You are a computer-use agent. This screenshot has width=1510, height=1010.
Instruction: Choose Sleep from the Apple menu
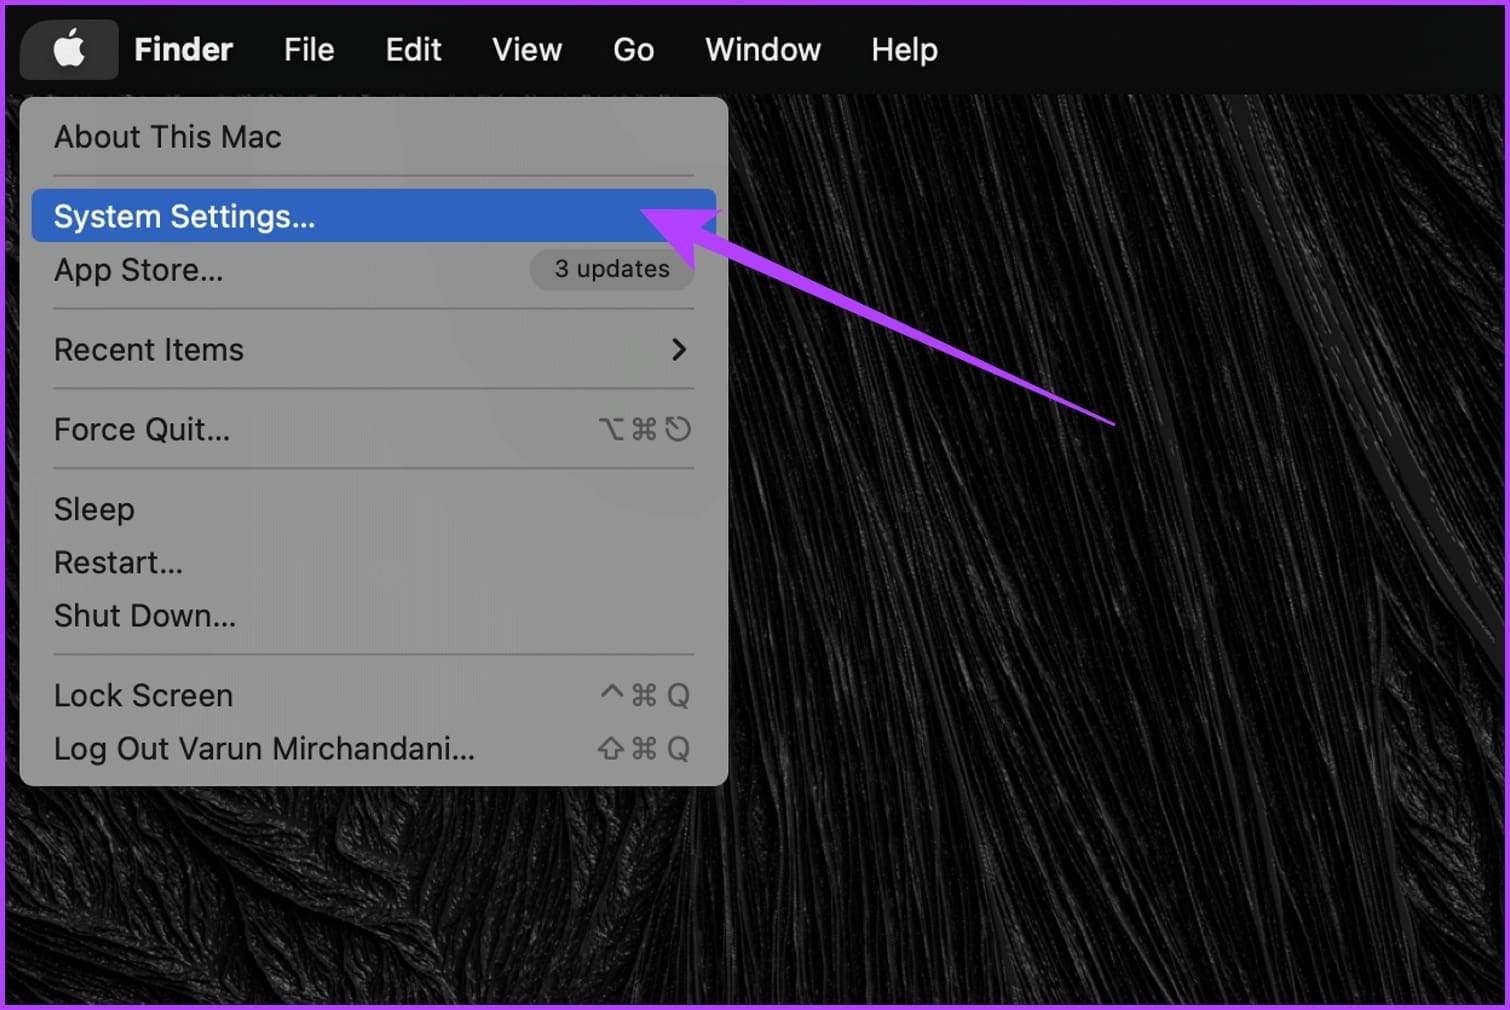[374, 509]
